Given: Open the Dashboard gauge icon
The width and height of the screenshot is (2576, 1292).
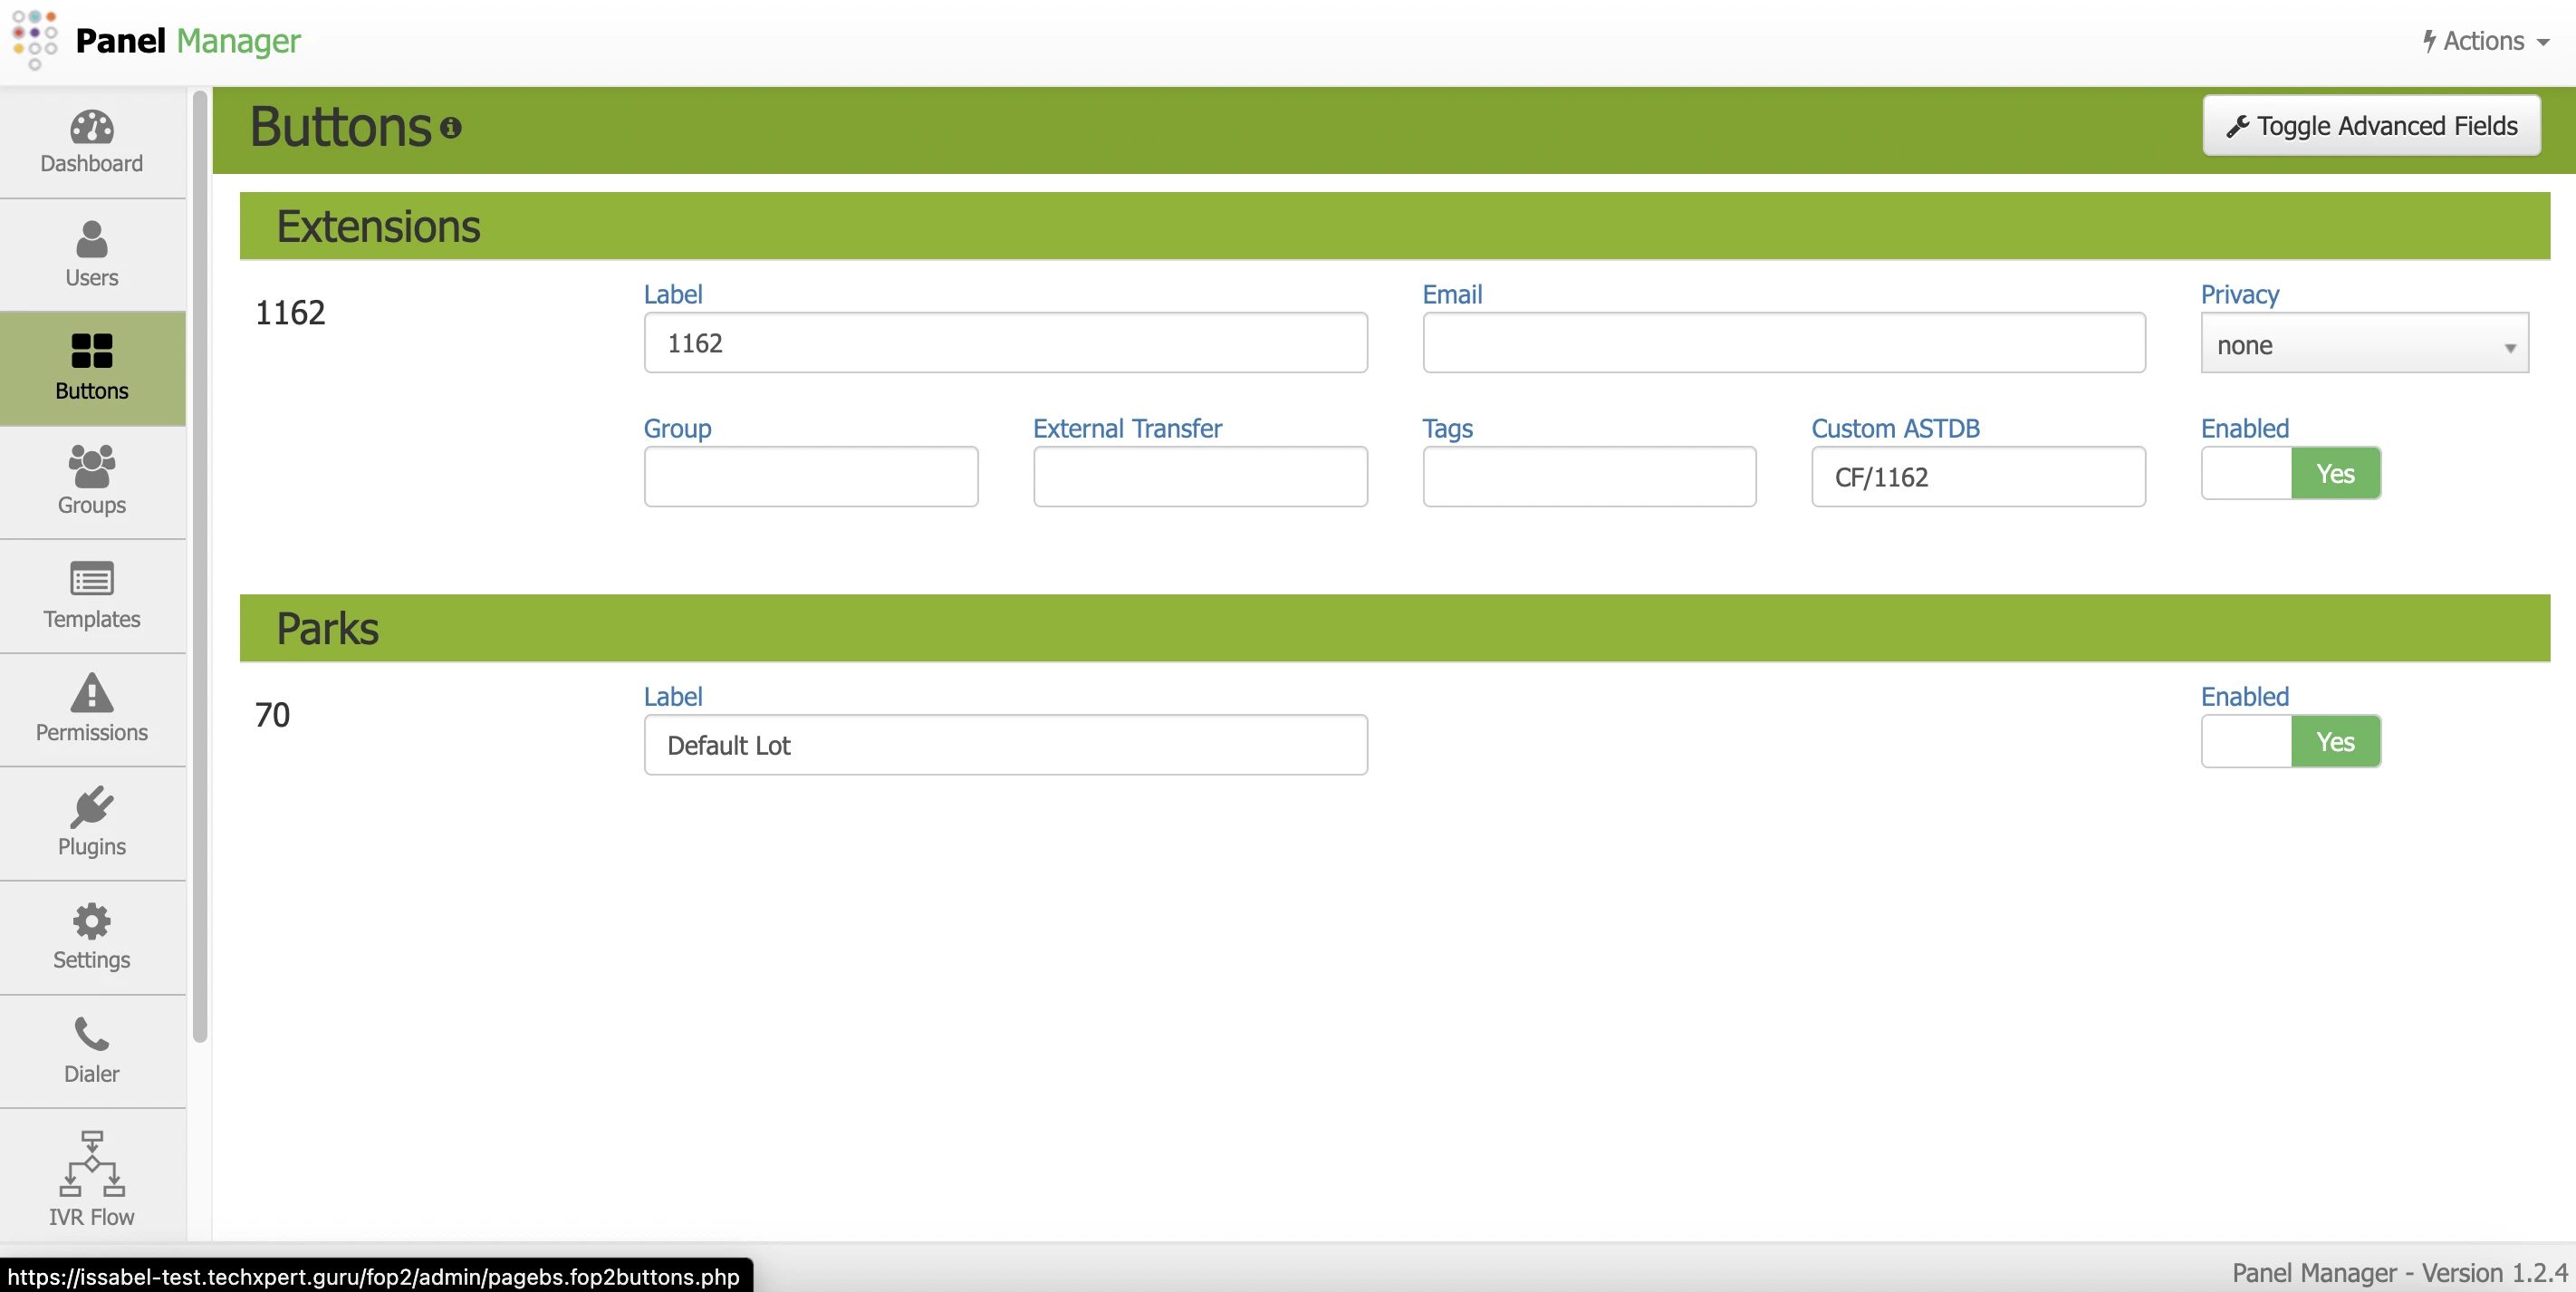Looking at the screenshot, I should 91,128.
